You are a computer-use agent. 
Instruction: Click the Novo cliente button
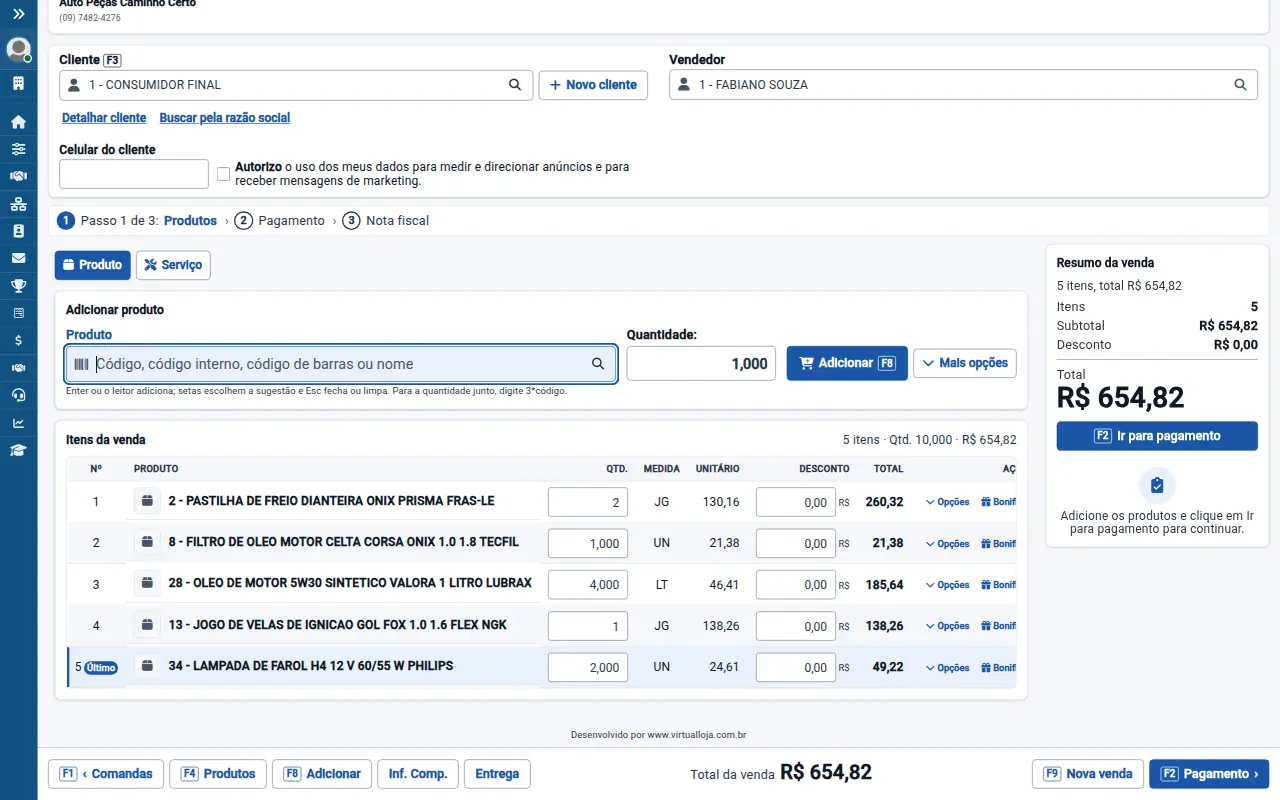point(593,85)
